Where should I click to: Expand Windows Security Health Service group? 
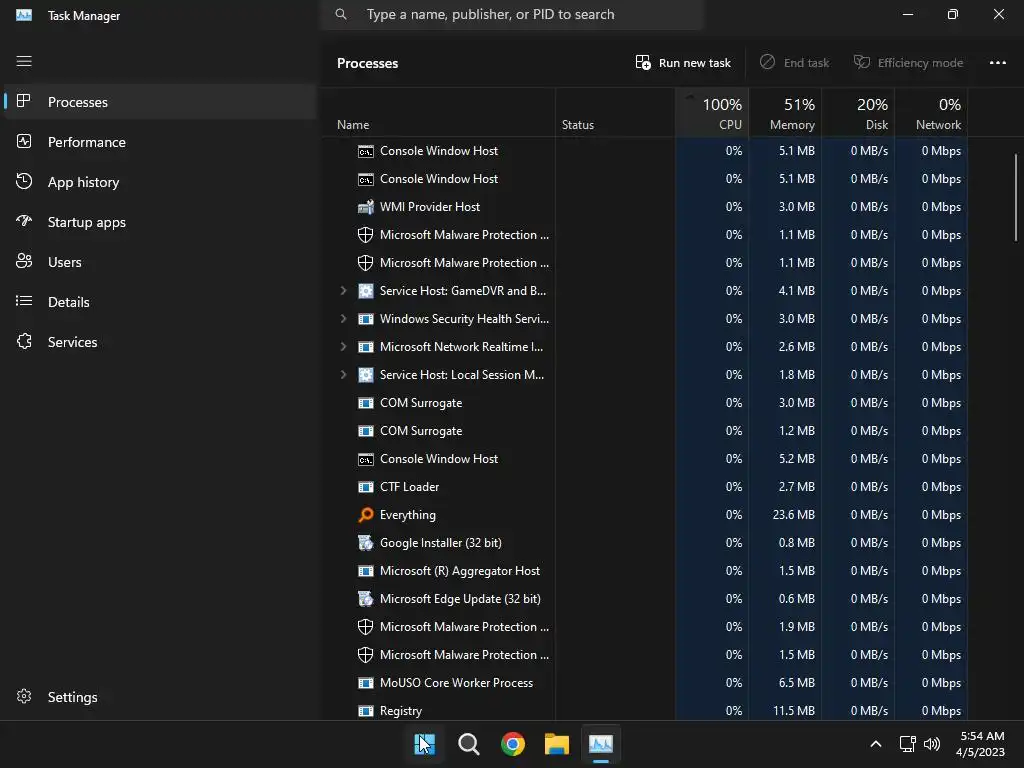344,319
